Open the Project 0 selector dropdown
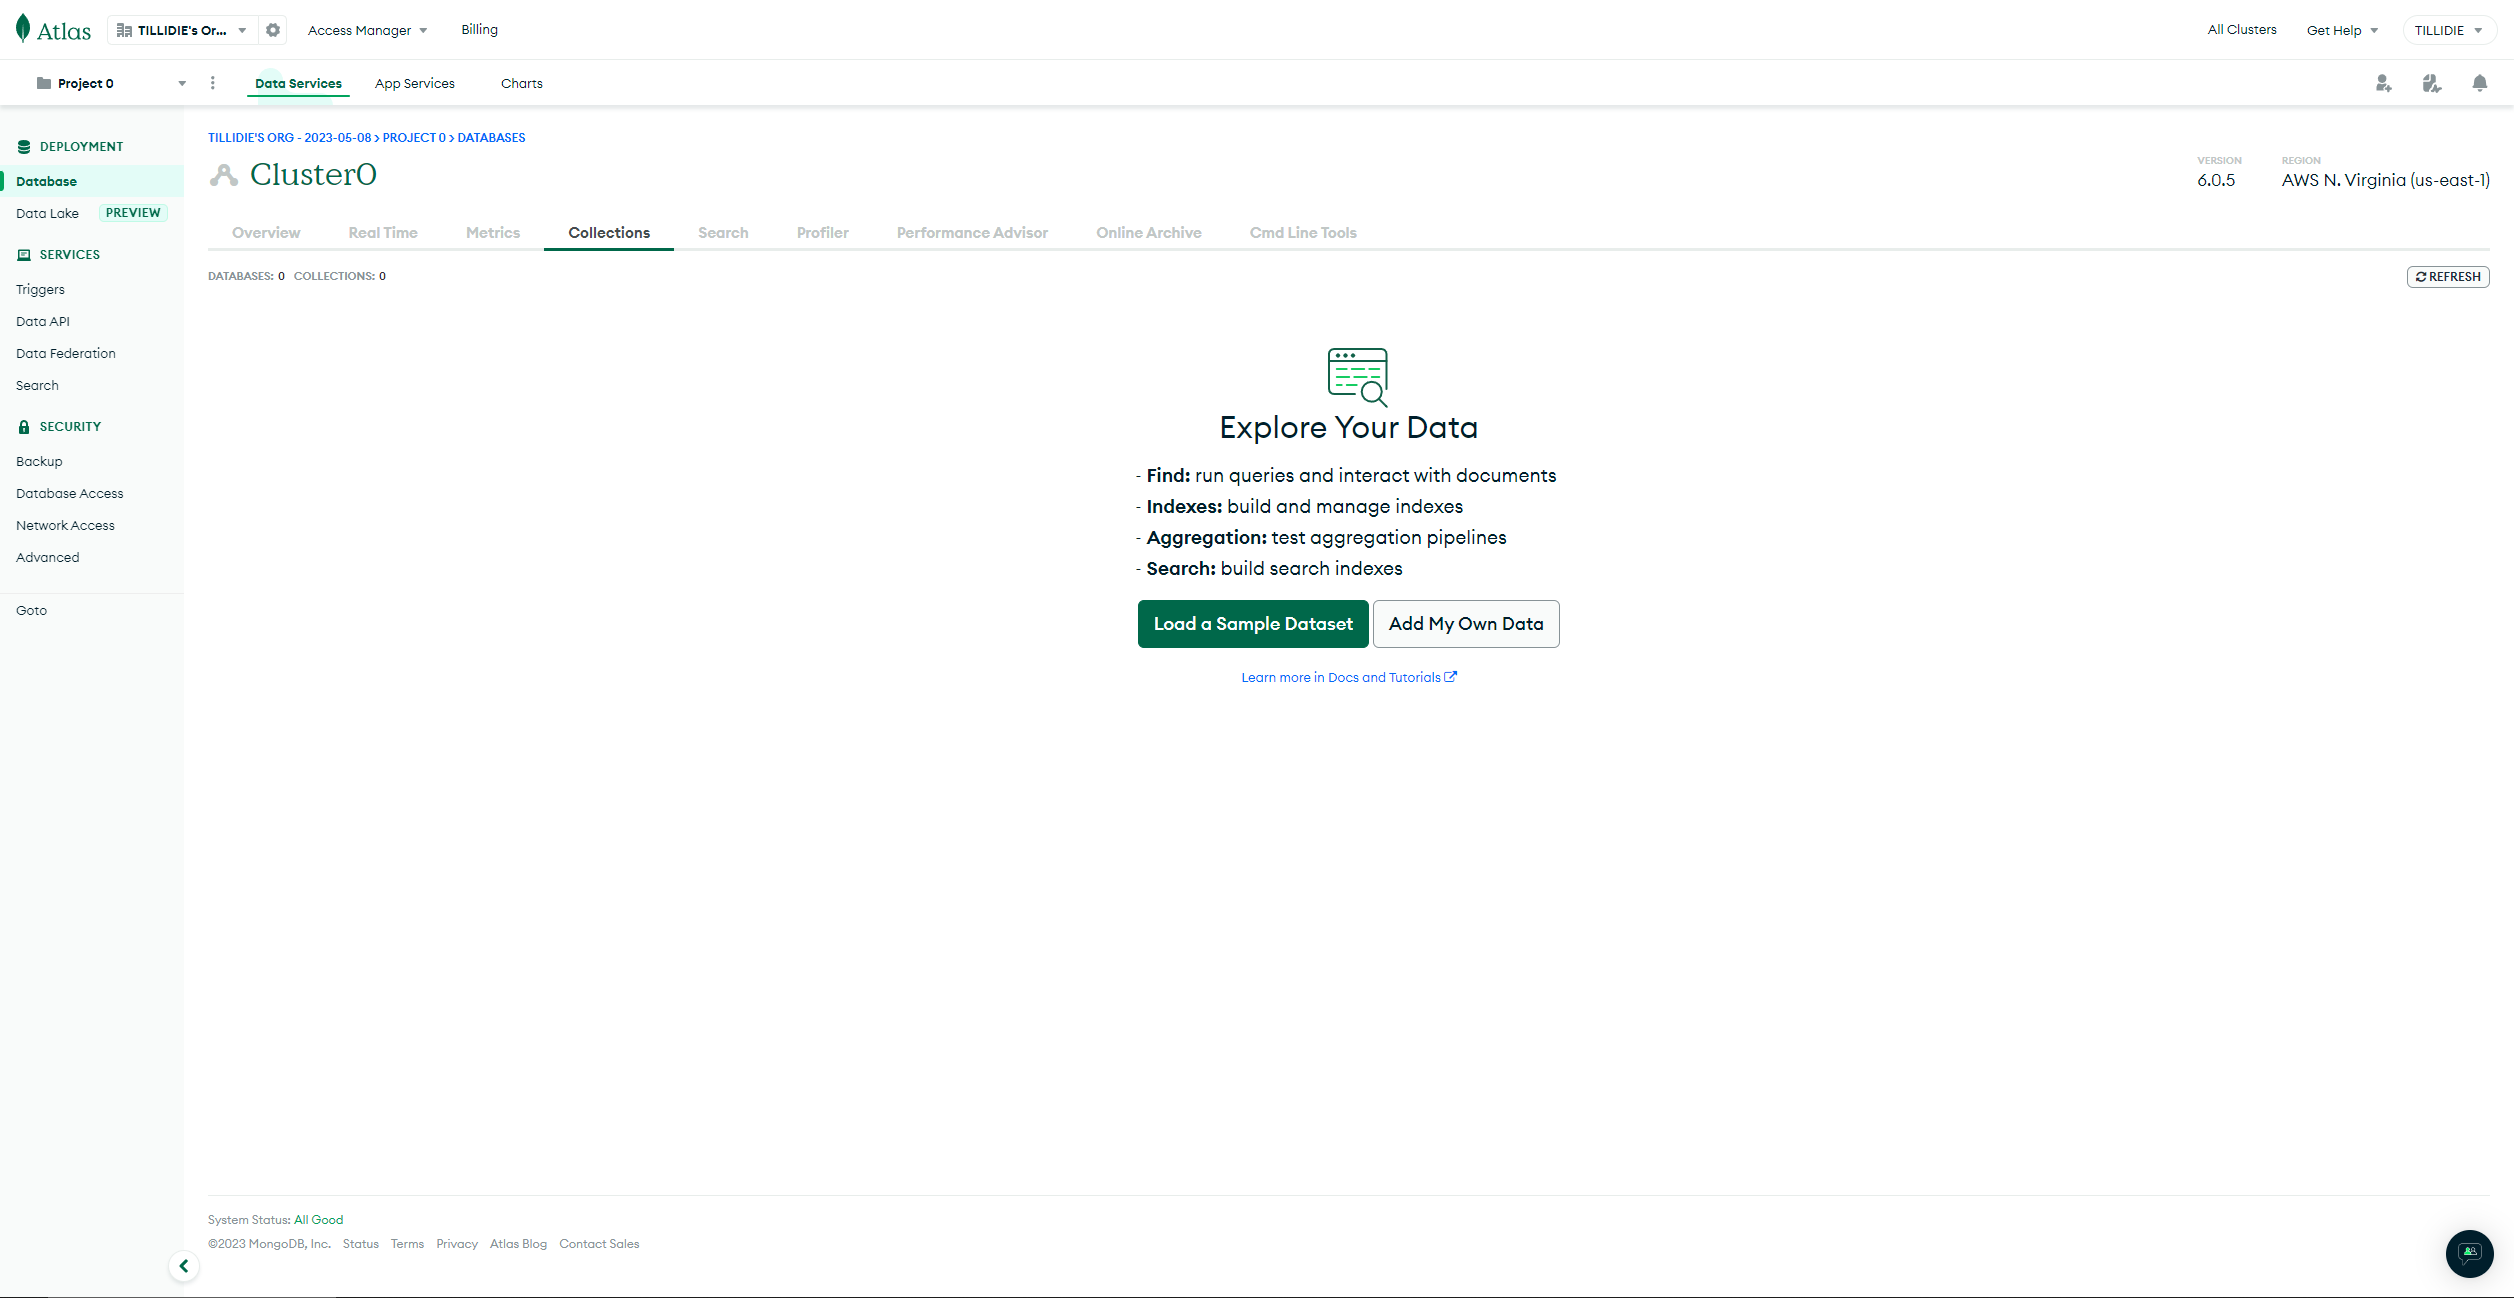This screenshot has height=1298, width=2514. [111, 83]
